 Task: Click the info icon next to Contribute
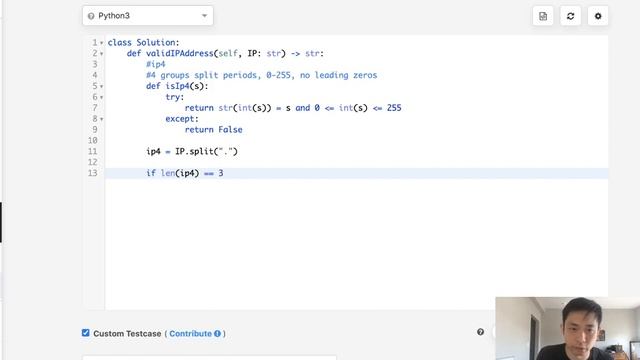pos(217,333)
